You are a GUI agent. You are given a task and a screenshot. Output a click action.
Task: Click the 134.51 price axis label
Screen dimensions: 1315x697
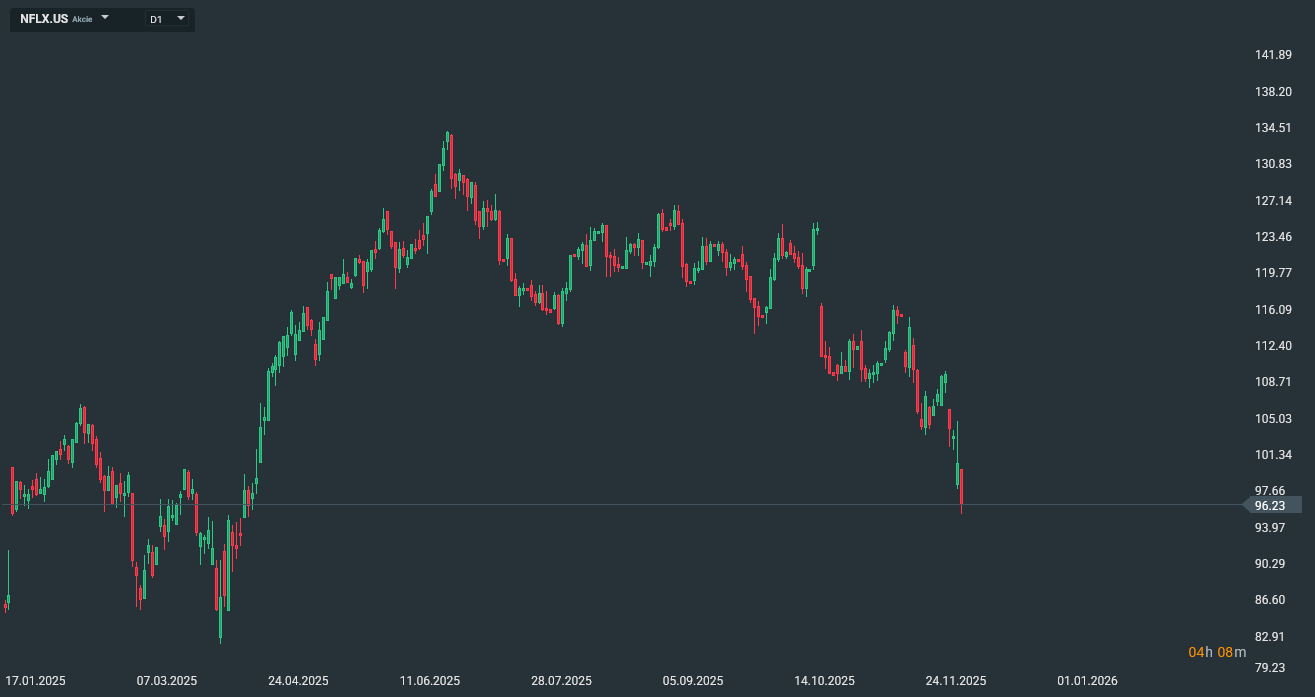1273,128
